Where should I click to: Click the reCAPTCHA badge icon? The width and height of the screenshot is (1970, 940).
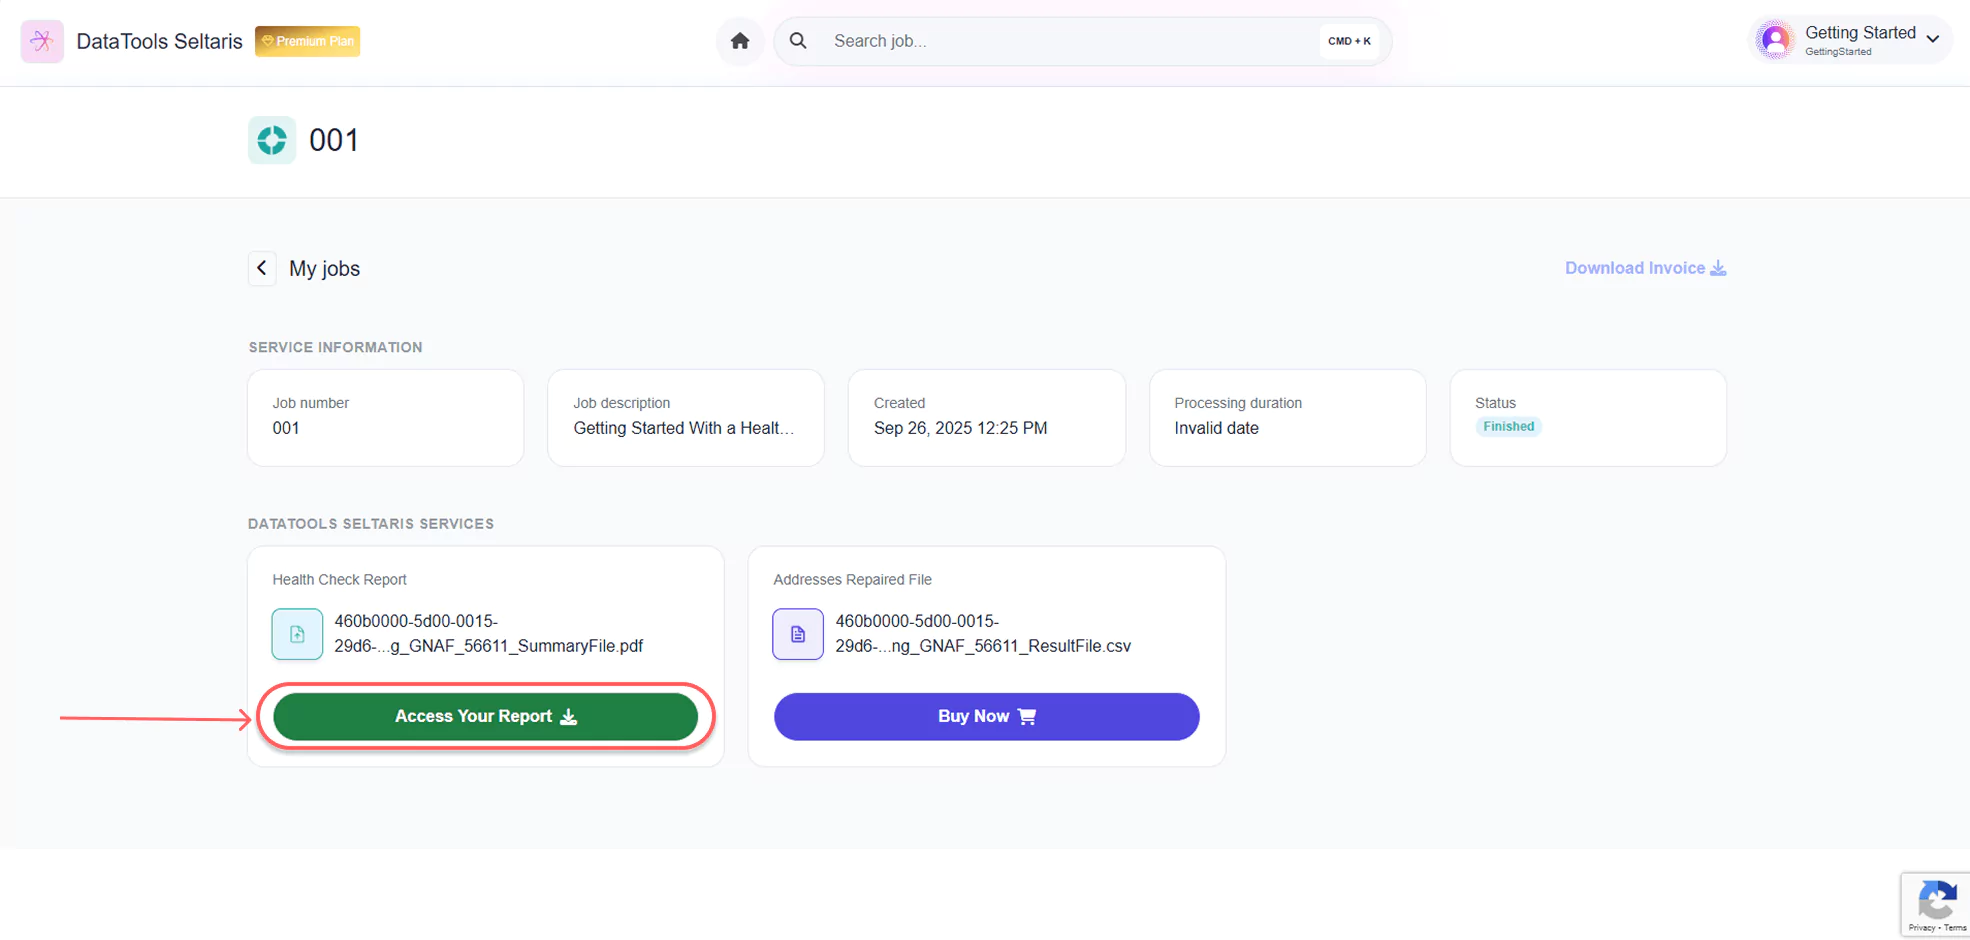1936,902
